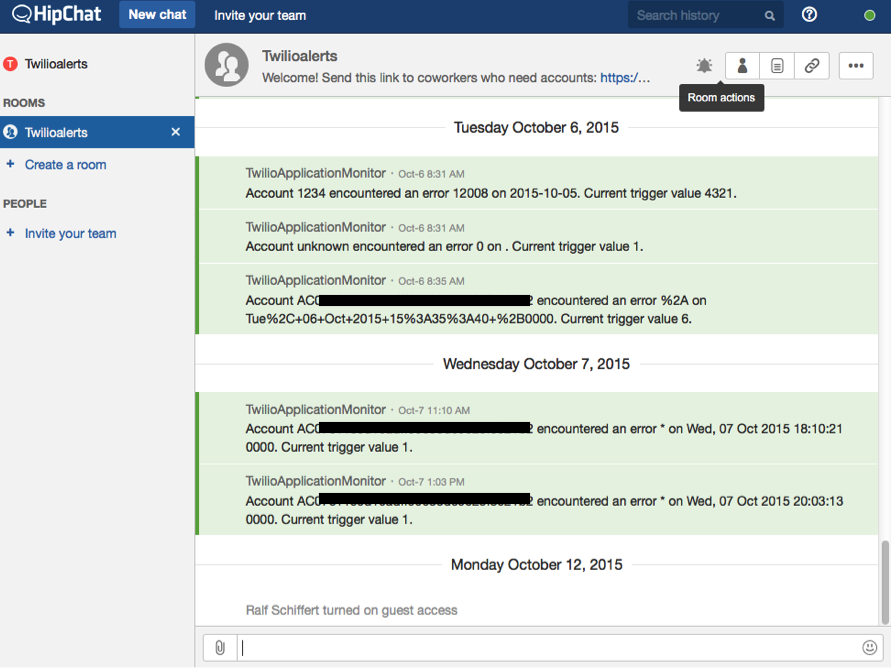
Task: Click plus icon beside Invite your team
Action: pyautogui.click(x=10, y=233)
